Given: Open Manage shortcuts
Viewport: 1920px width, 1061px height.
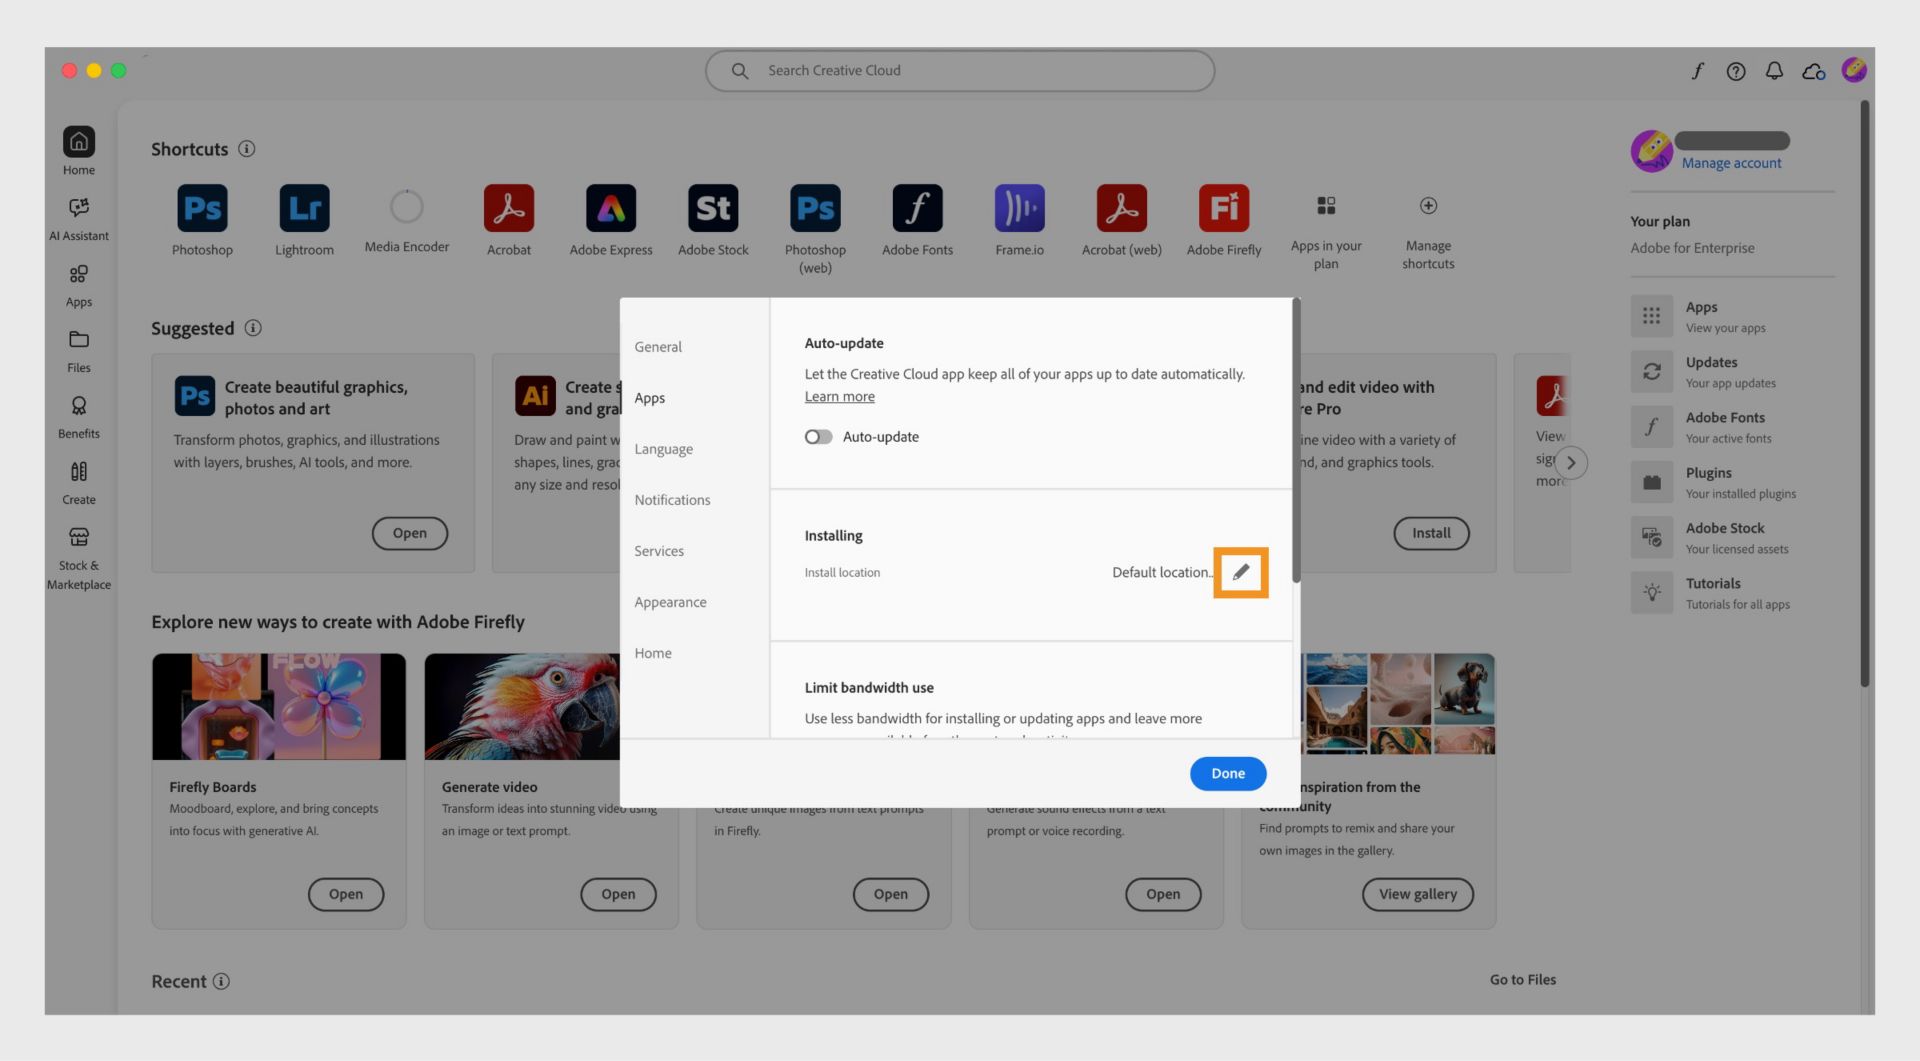Looking at the screenshot, I should point(1428,206).
